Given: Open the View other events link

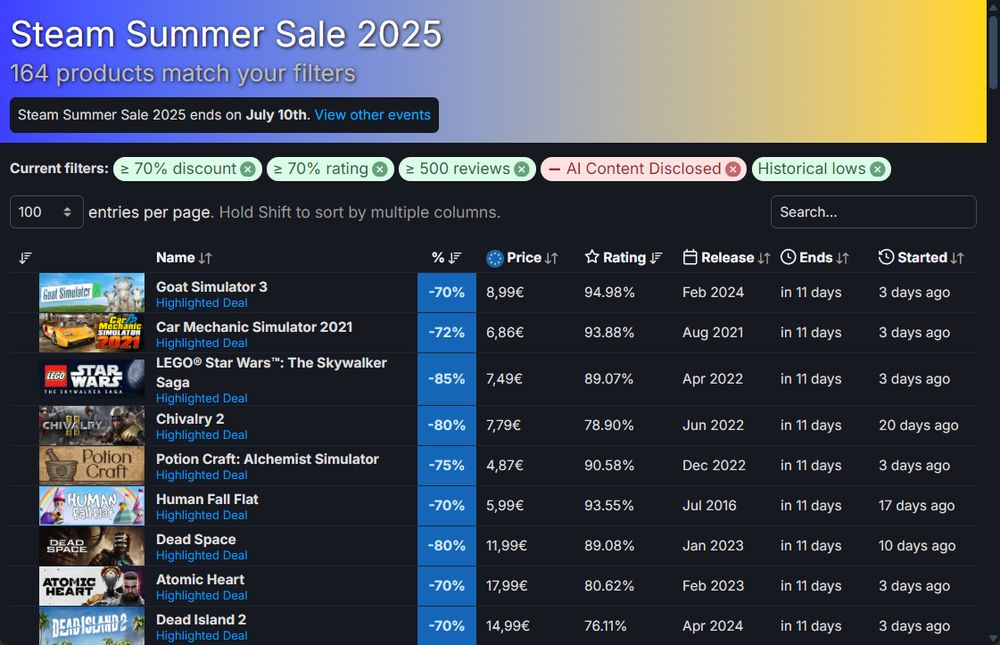Looking at the screenshot, I should click(x=372, y=115).
